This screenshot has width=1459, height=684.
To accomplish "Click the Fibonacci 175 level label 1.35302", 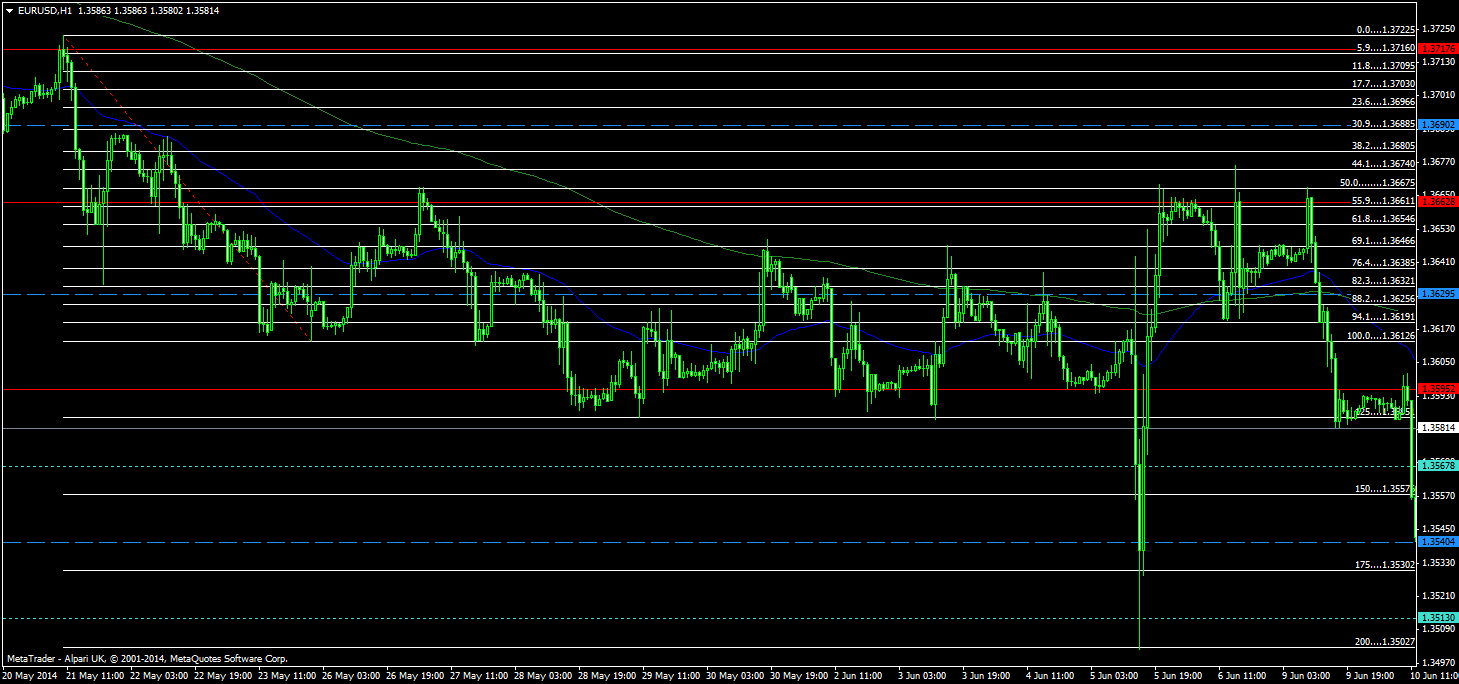I will 1385,565.
